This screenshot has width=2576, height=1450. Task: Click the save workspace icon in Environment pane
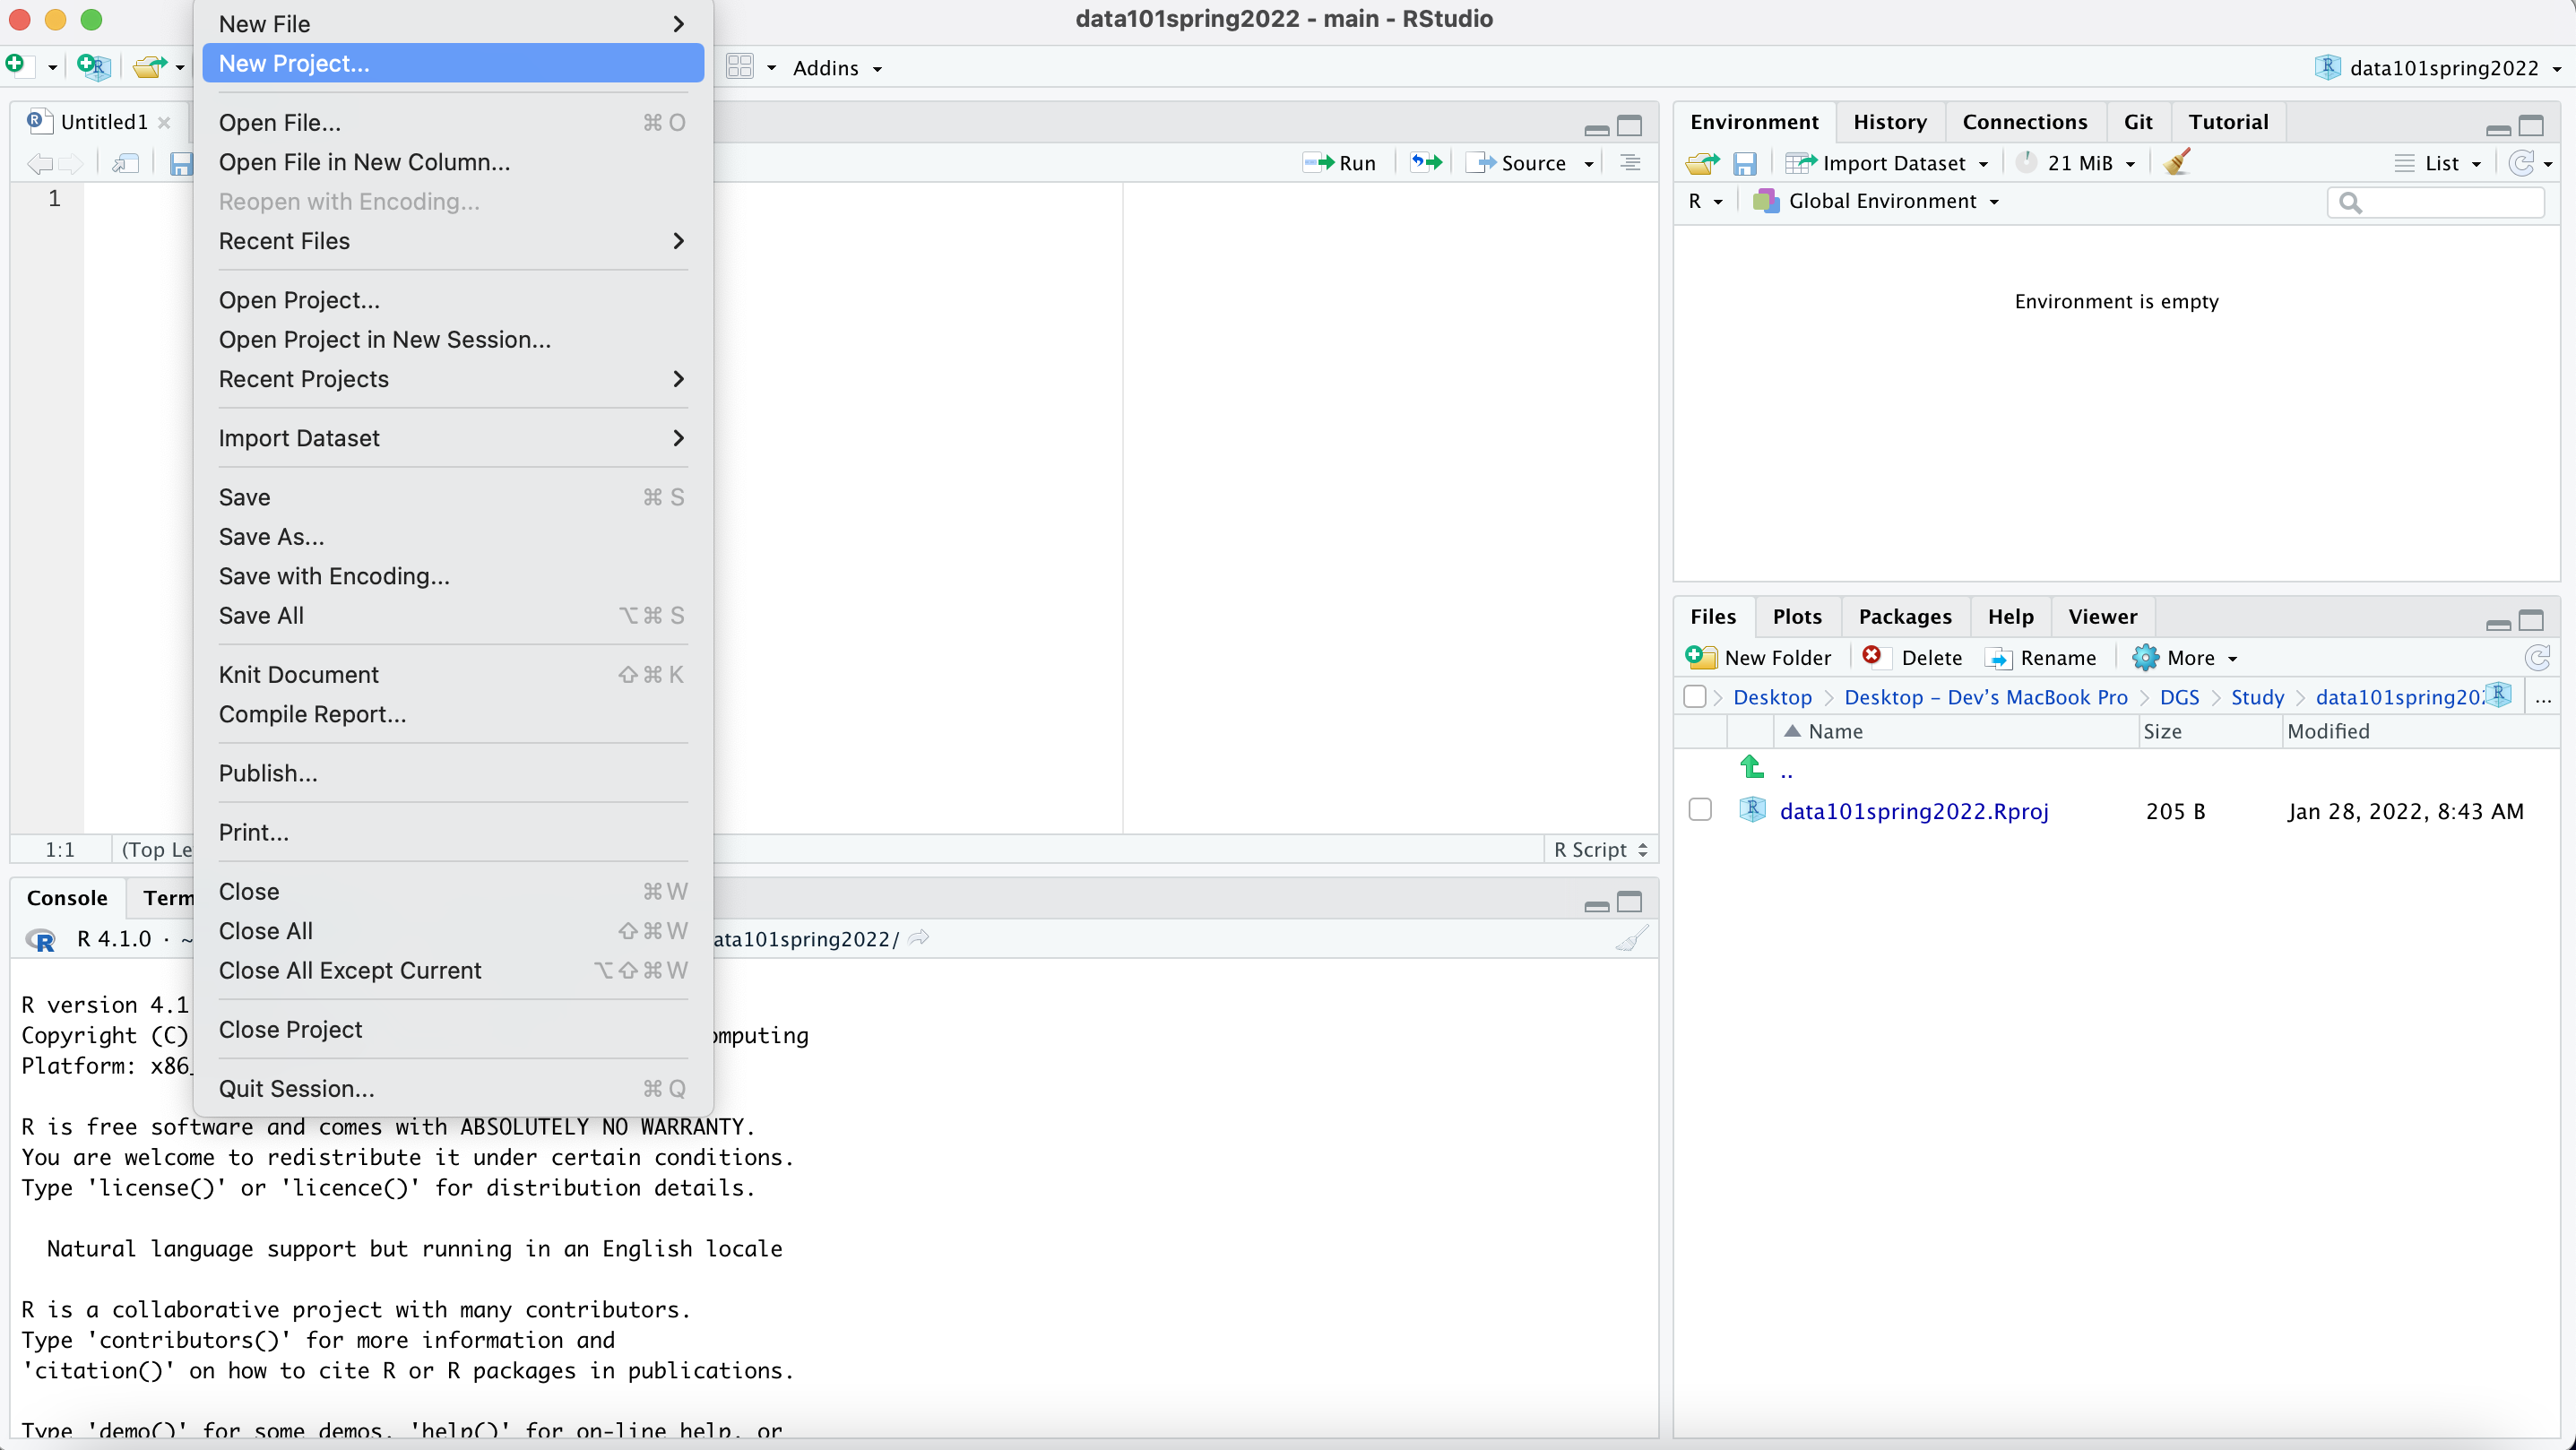1745,163
